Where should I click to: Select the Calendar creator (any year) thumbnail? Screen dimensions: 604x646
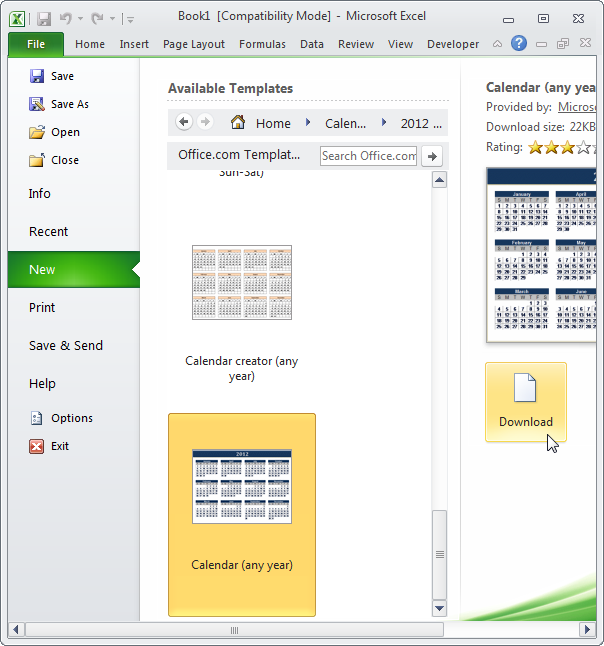click(x=242, y=283)
